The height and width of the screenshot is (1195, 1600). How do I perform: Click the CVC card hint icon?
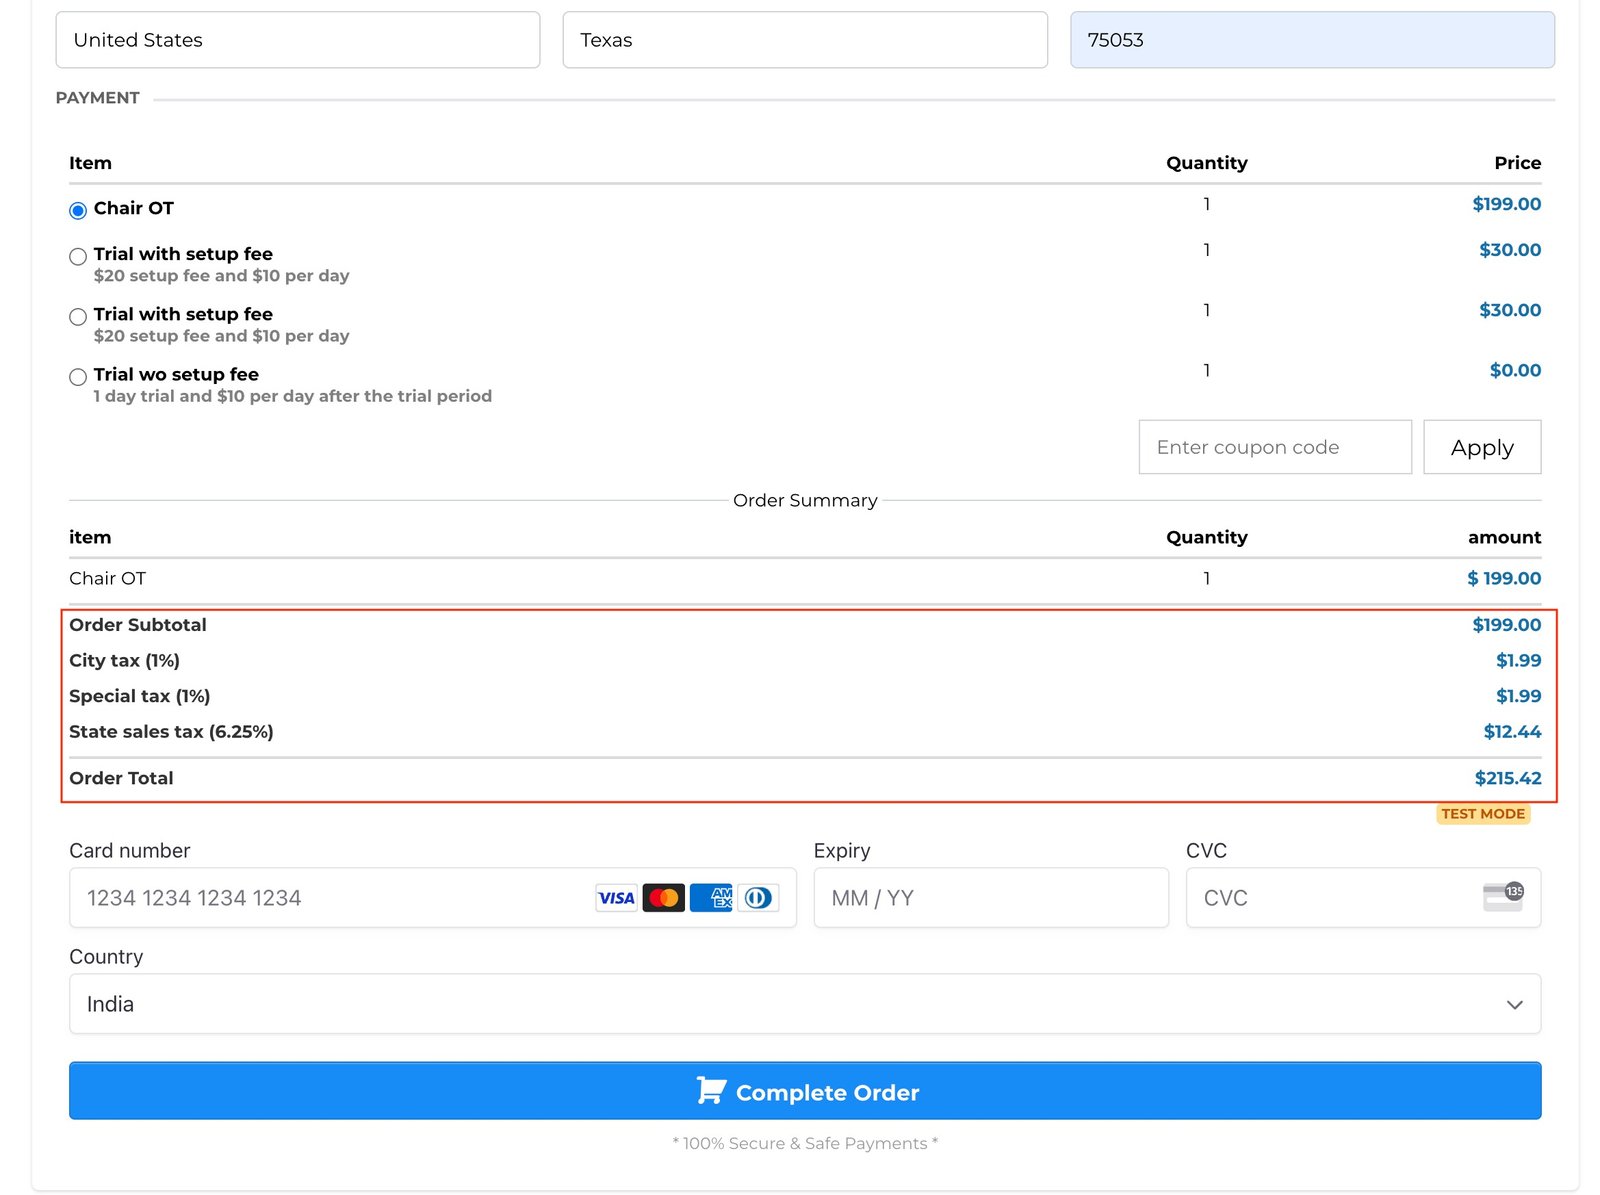coord(1502,896)
